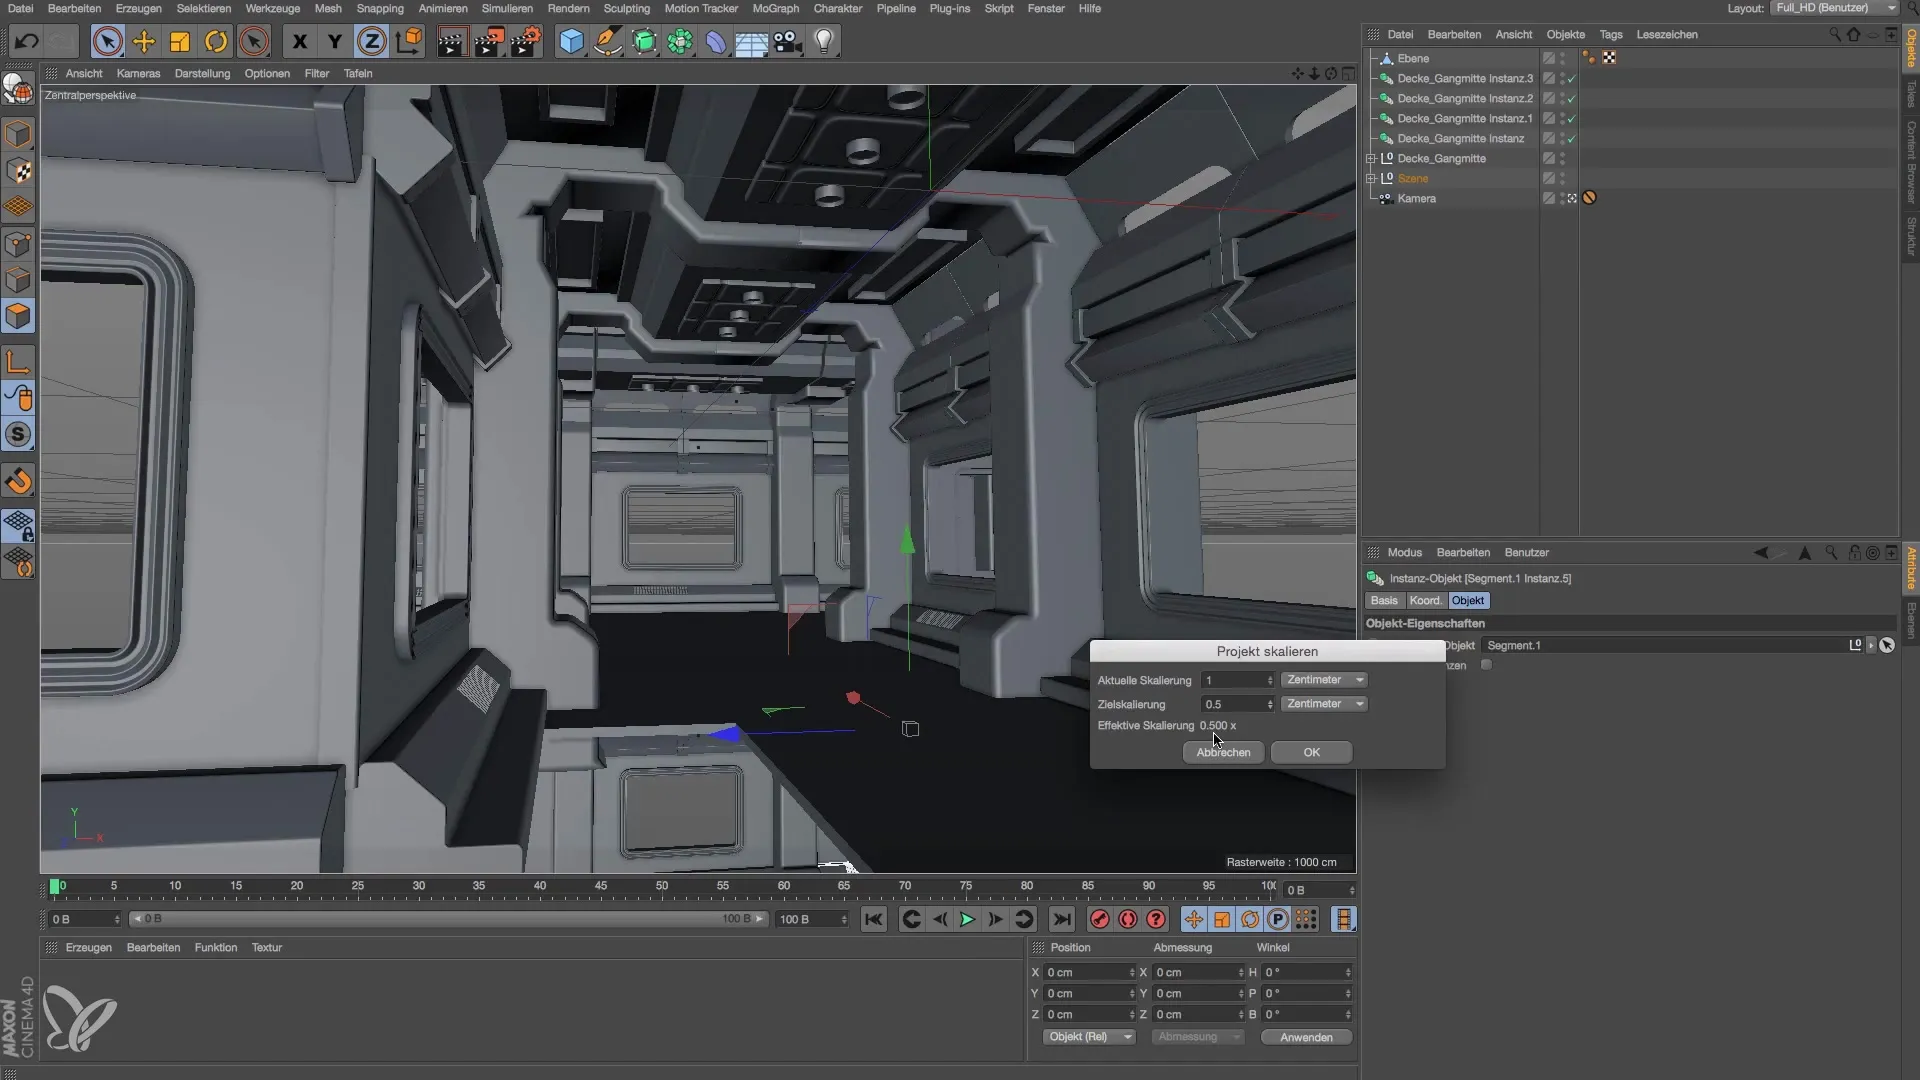Open material manager Erzeugen menu

pyautogui.click(x=88, y=947)
